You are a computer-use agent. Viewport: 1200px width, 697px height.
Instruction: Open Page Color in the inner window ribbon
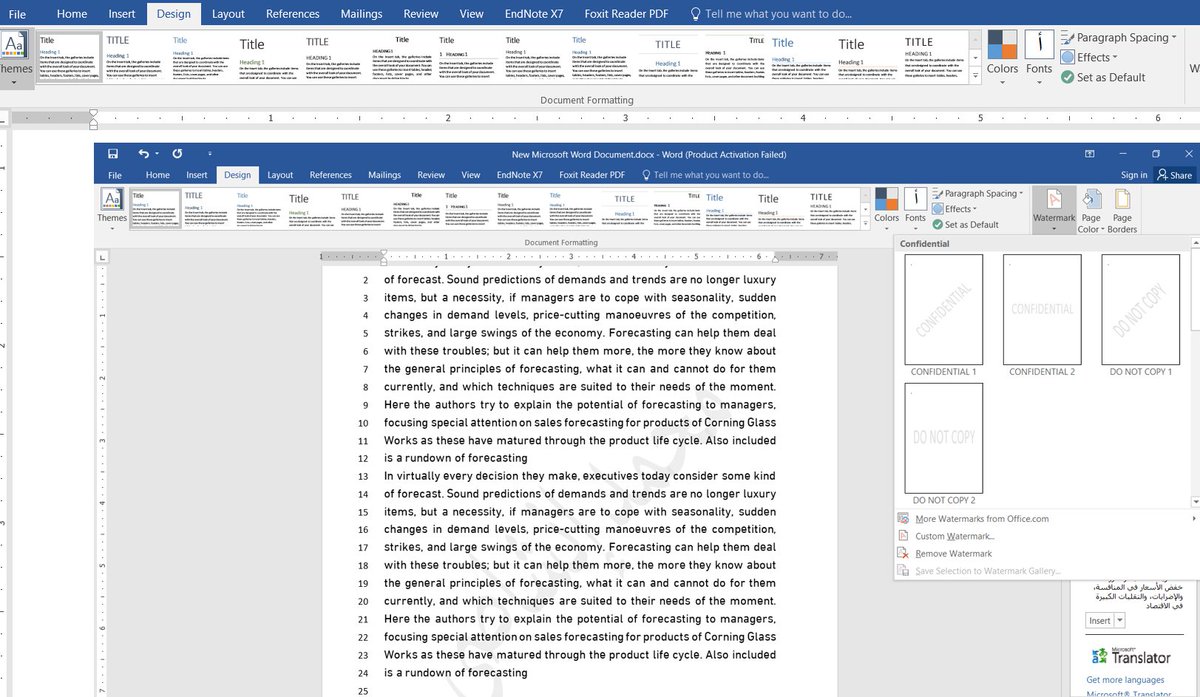(1090, 211)
